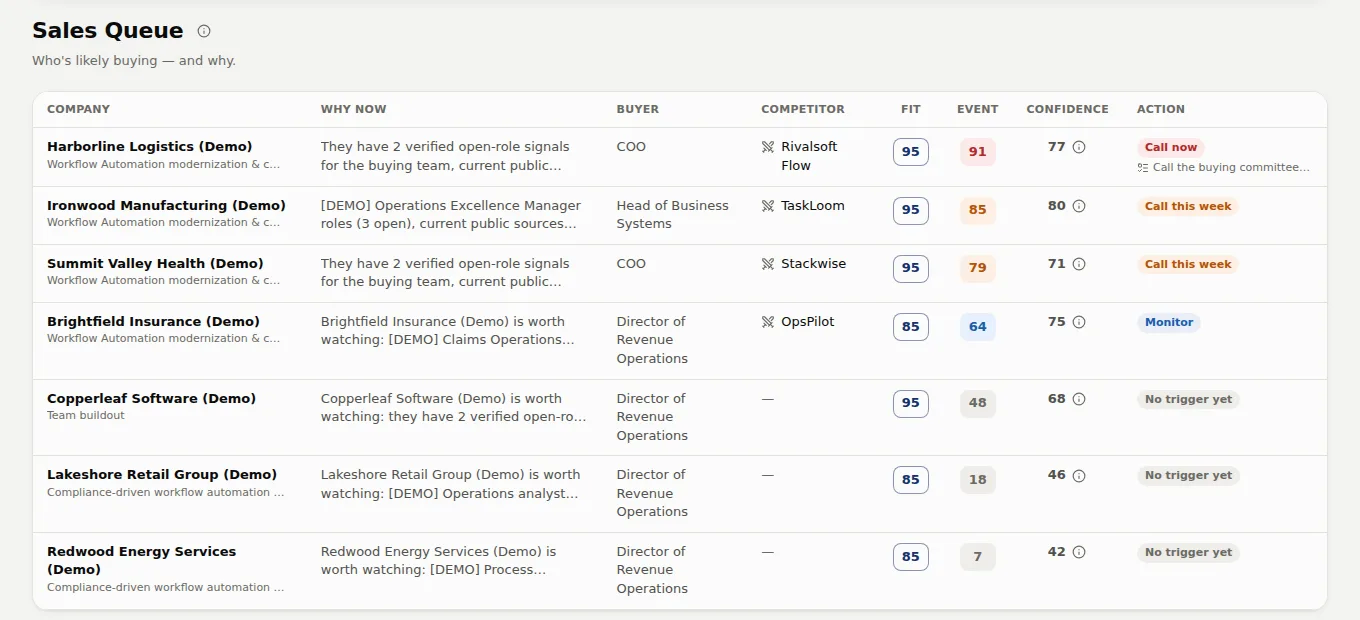Open confidence info icon next to 80
This screenshot has height=620, width=1360.
pyautogui.click(x=1079, y=206)
